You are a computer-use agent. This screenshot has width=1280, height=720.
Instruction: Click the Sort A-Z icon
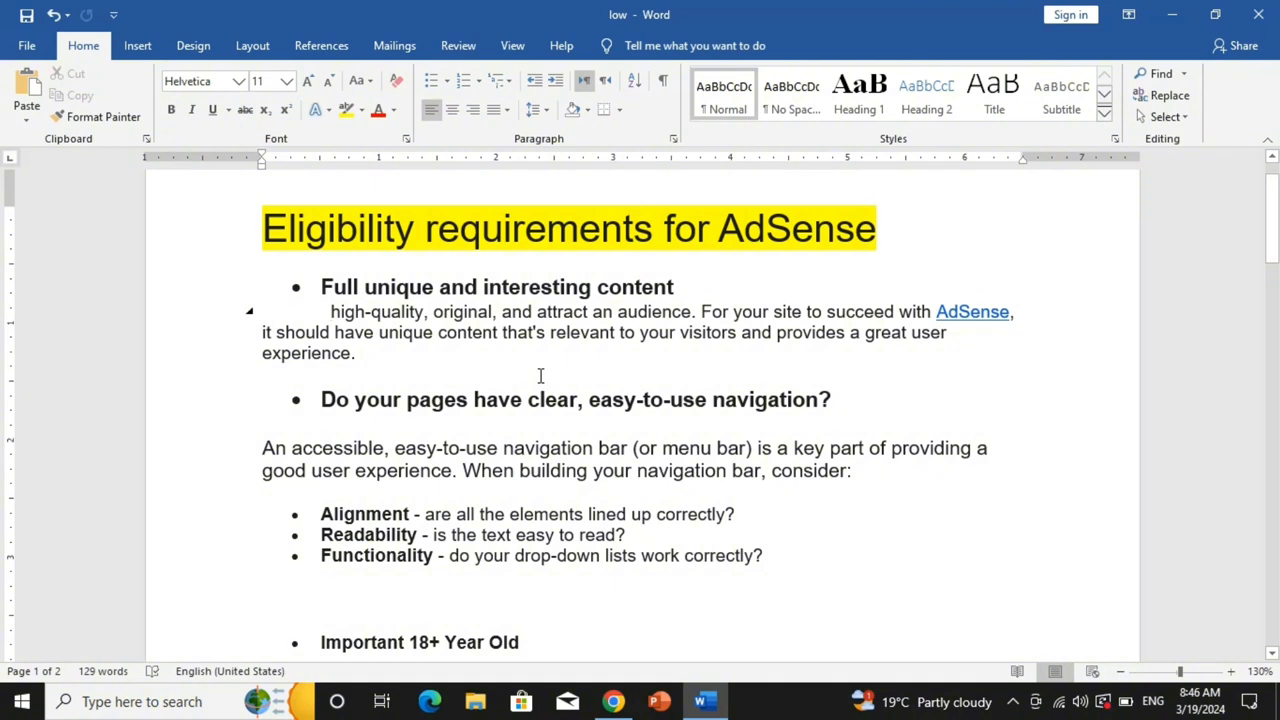634,81
